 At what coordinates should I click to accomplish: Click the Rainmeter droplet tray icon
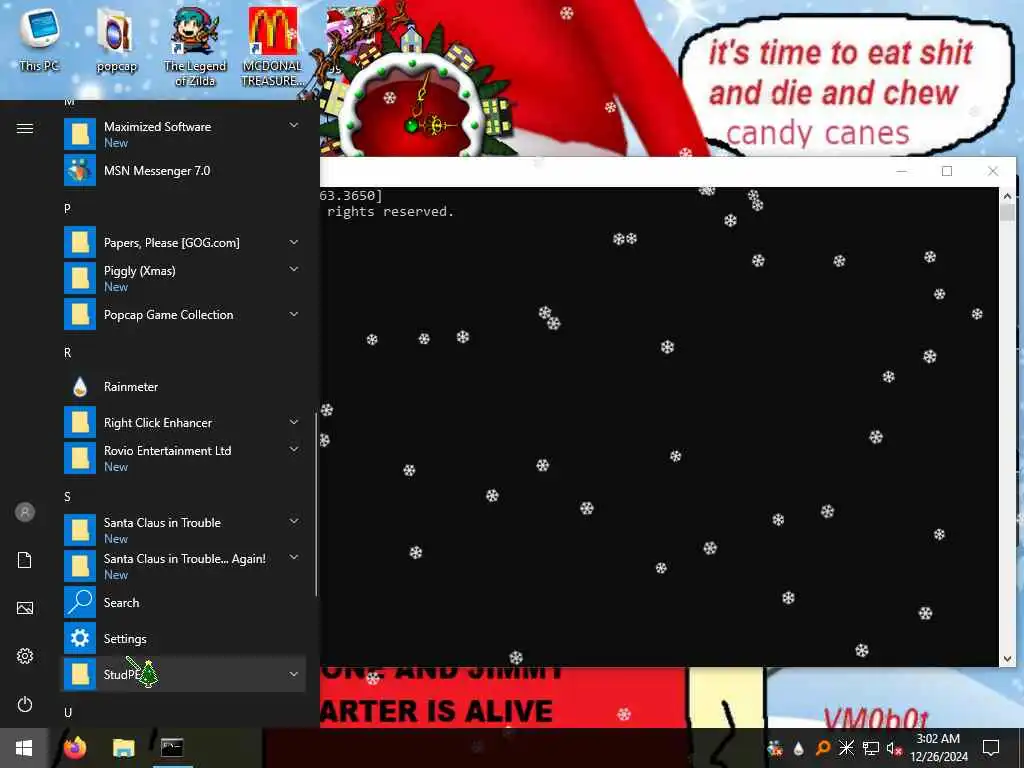click(799, 748)
